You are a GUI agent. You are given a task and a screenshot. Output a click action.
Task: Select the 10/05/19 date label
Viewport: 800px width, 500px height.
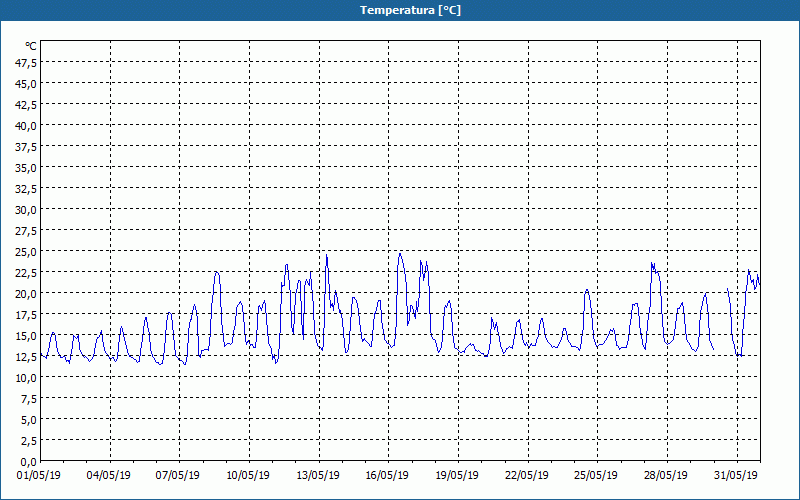[248, 476]
